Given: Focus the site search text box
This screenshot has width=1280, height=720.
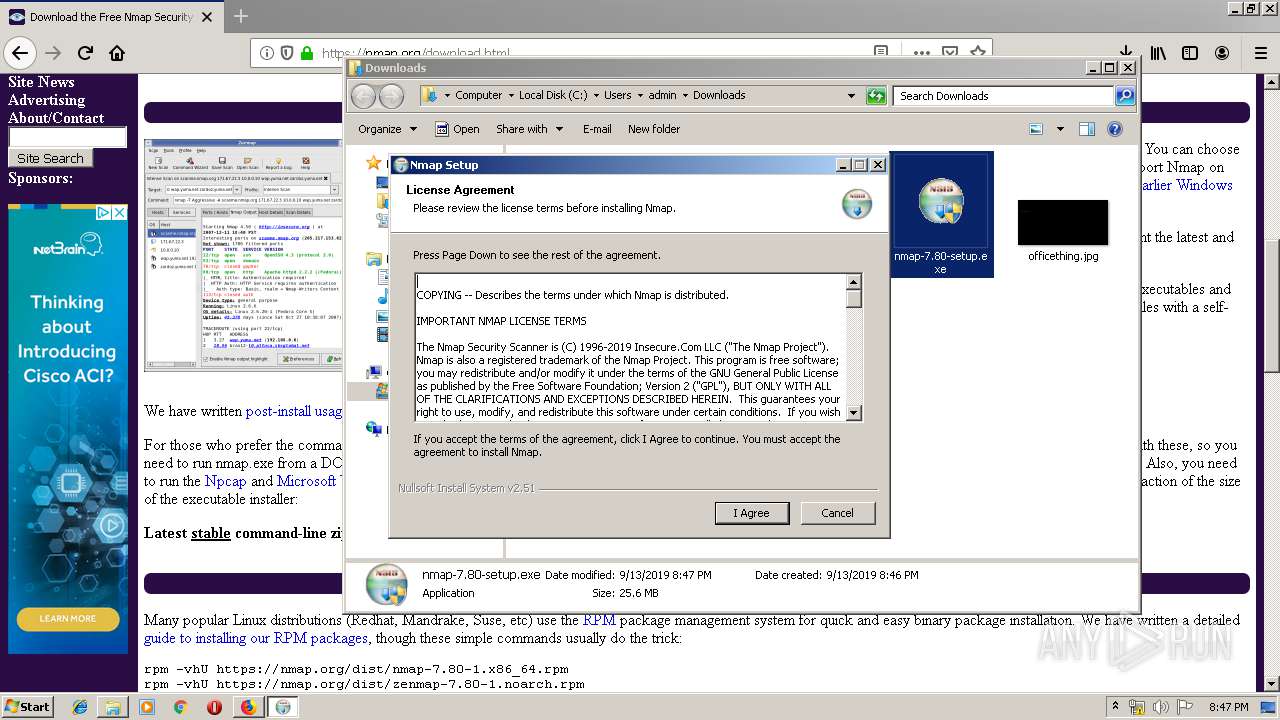Looking at the screenshot, I should [68, 137].
